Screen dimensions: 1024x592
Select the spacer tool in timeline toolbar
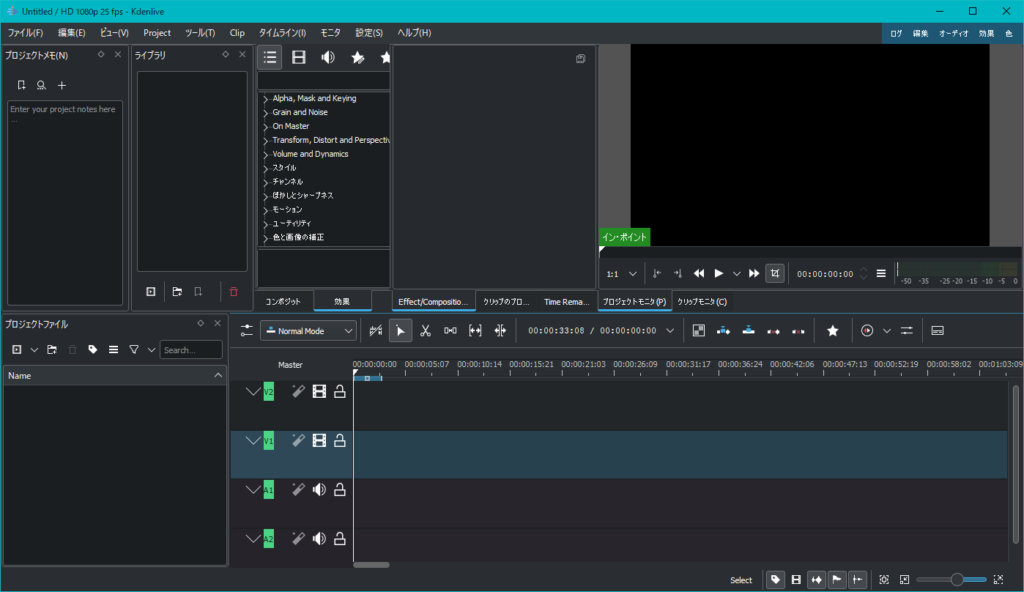coord(450,330)
